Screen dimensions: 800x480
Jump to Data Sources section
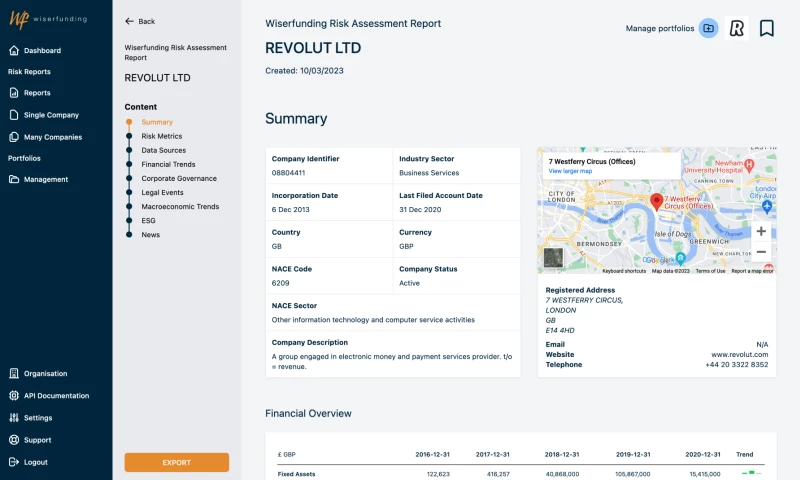coord(163,150)
